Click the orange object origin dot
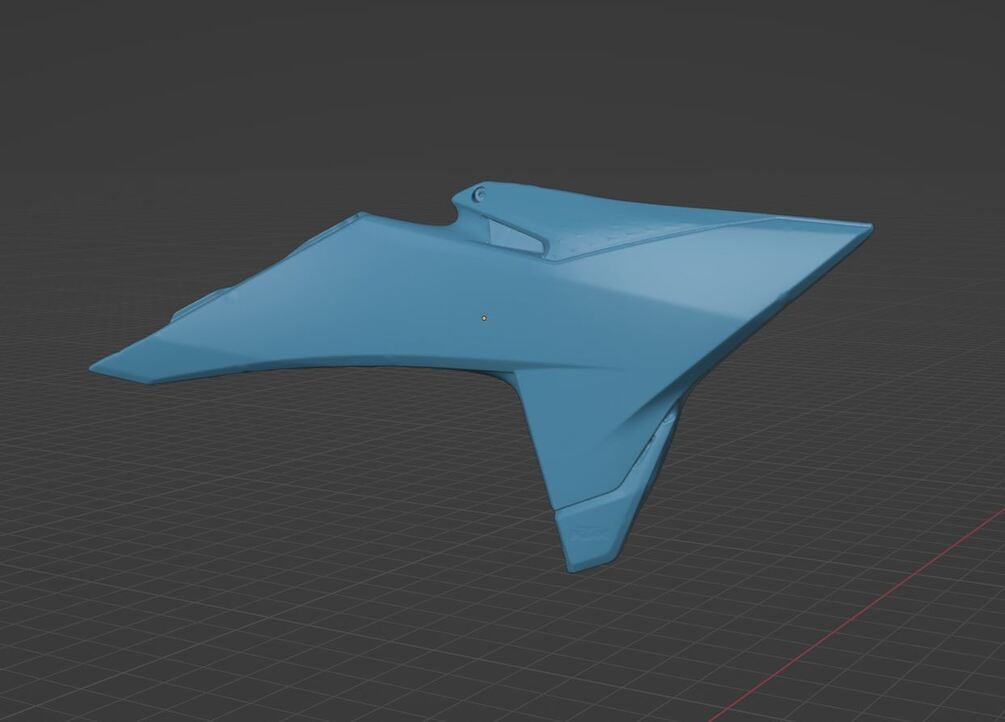The width and height of the screenshot is (1005, 722). tap(485, 317)
